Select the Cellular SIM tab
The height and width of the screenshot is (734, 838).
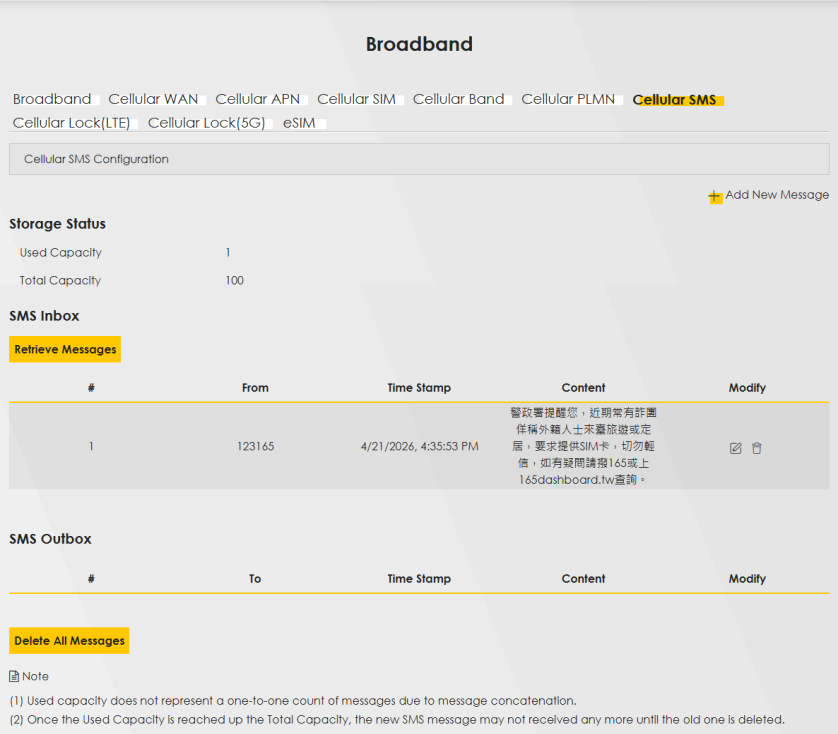coord(356,99)
